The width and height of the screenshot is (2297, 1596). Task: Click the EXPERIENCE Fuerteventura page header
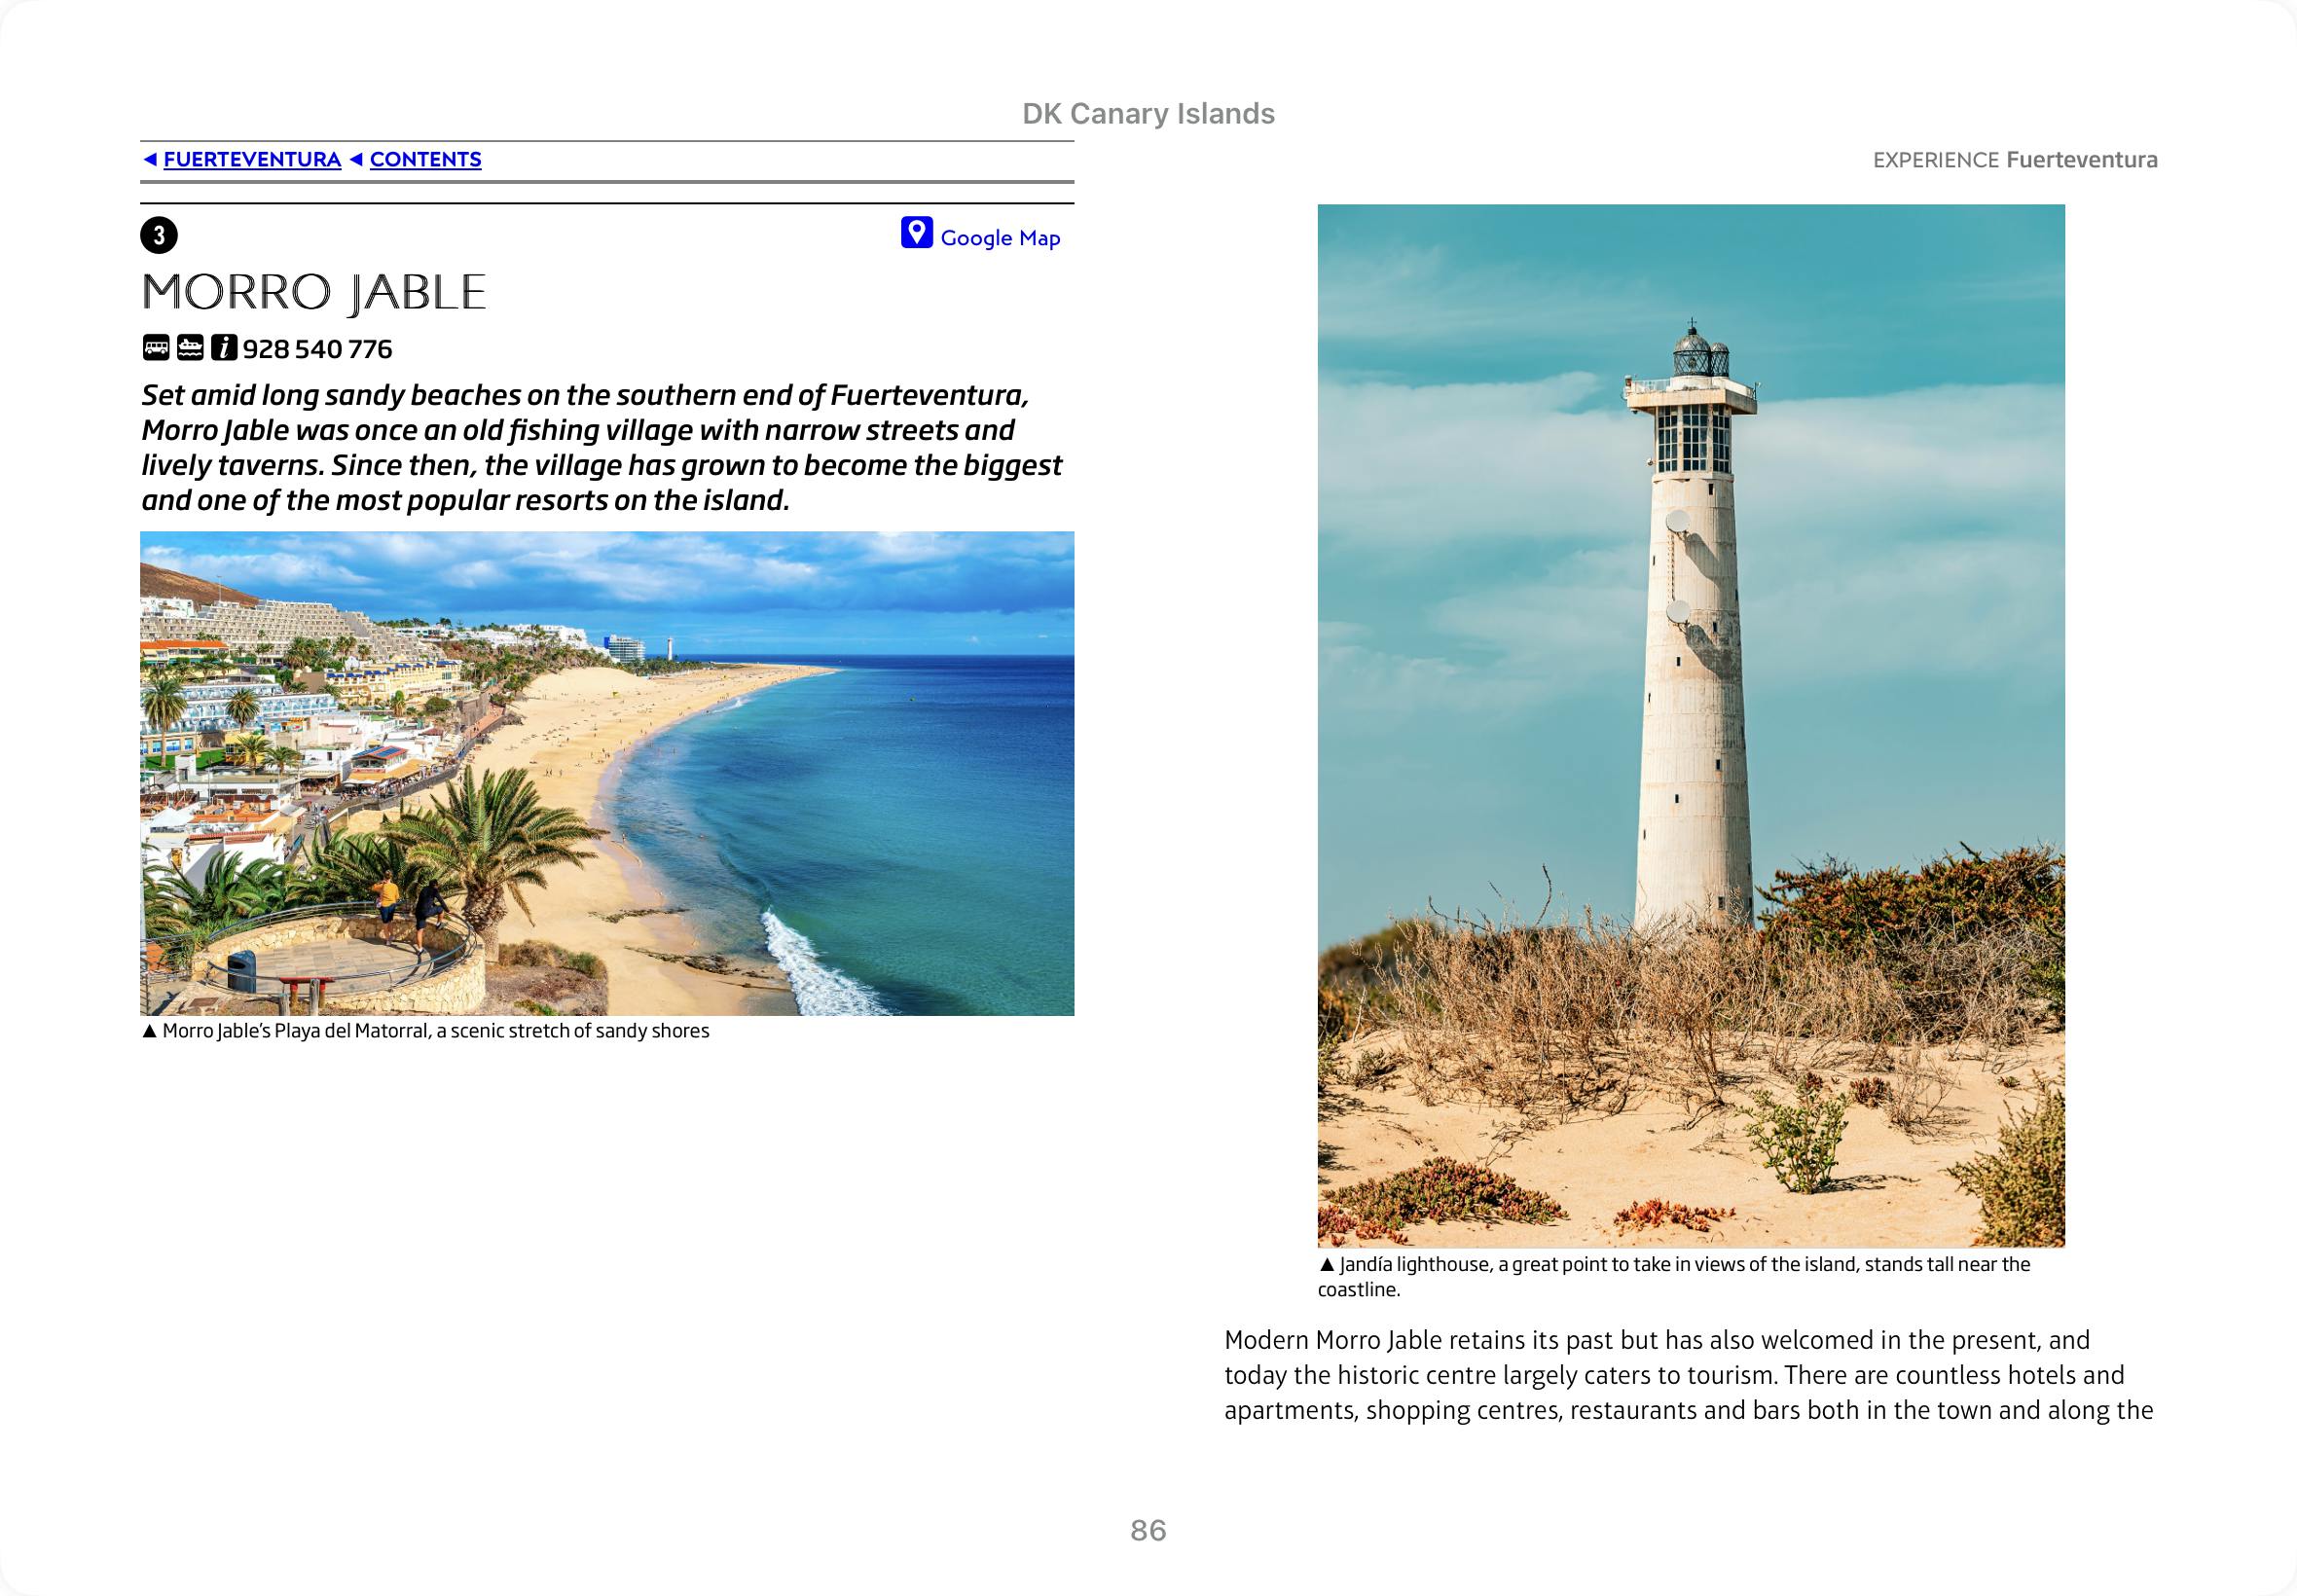2014,160
